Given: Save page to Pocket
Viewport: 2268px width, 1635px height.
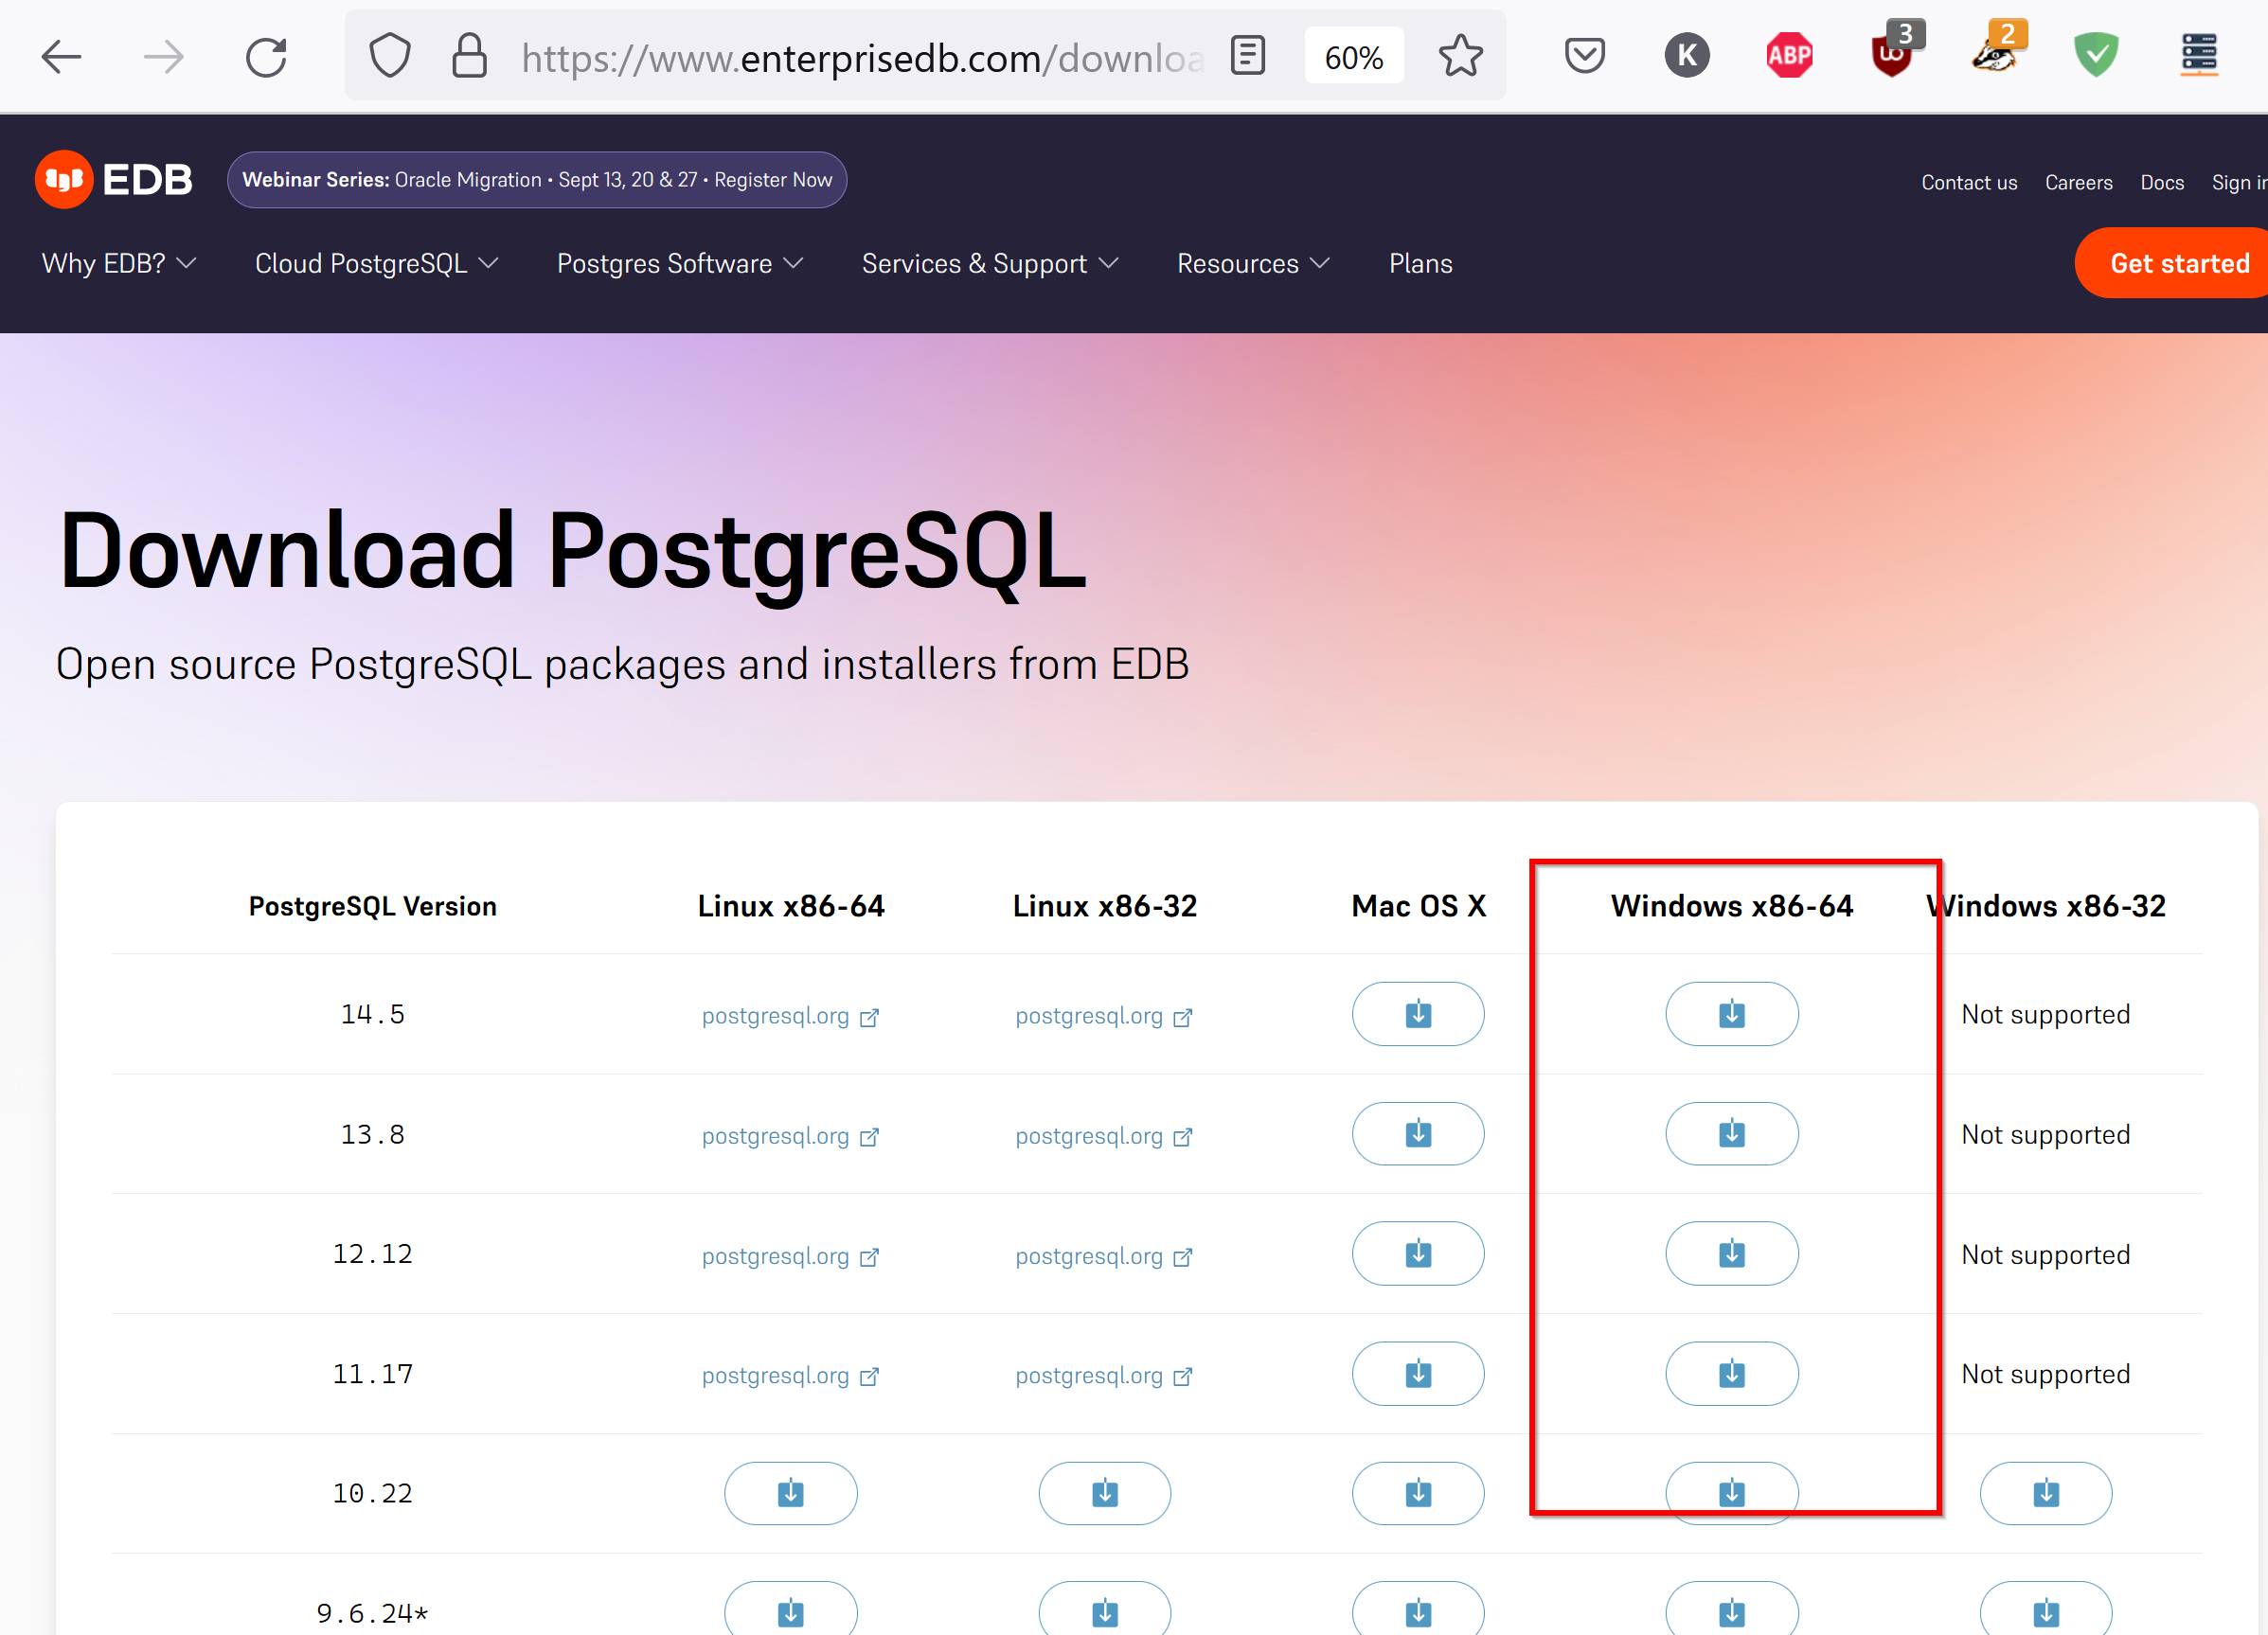Looking at the screenshot, I should click(1585, 56).
